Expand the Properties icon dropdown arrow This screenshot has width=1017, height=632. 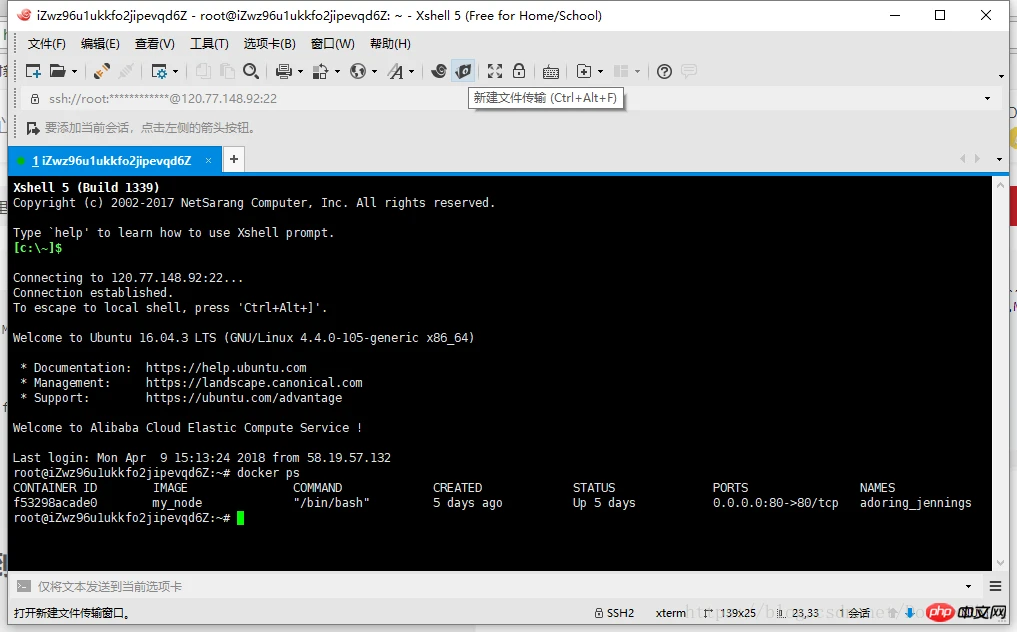pyautogui.click(x=175, y=71)
